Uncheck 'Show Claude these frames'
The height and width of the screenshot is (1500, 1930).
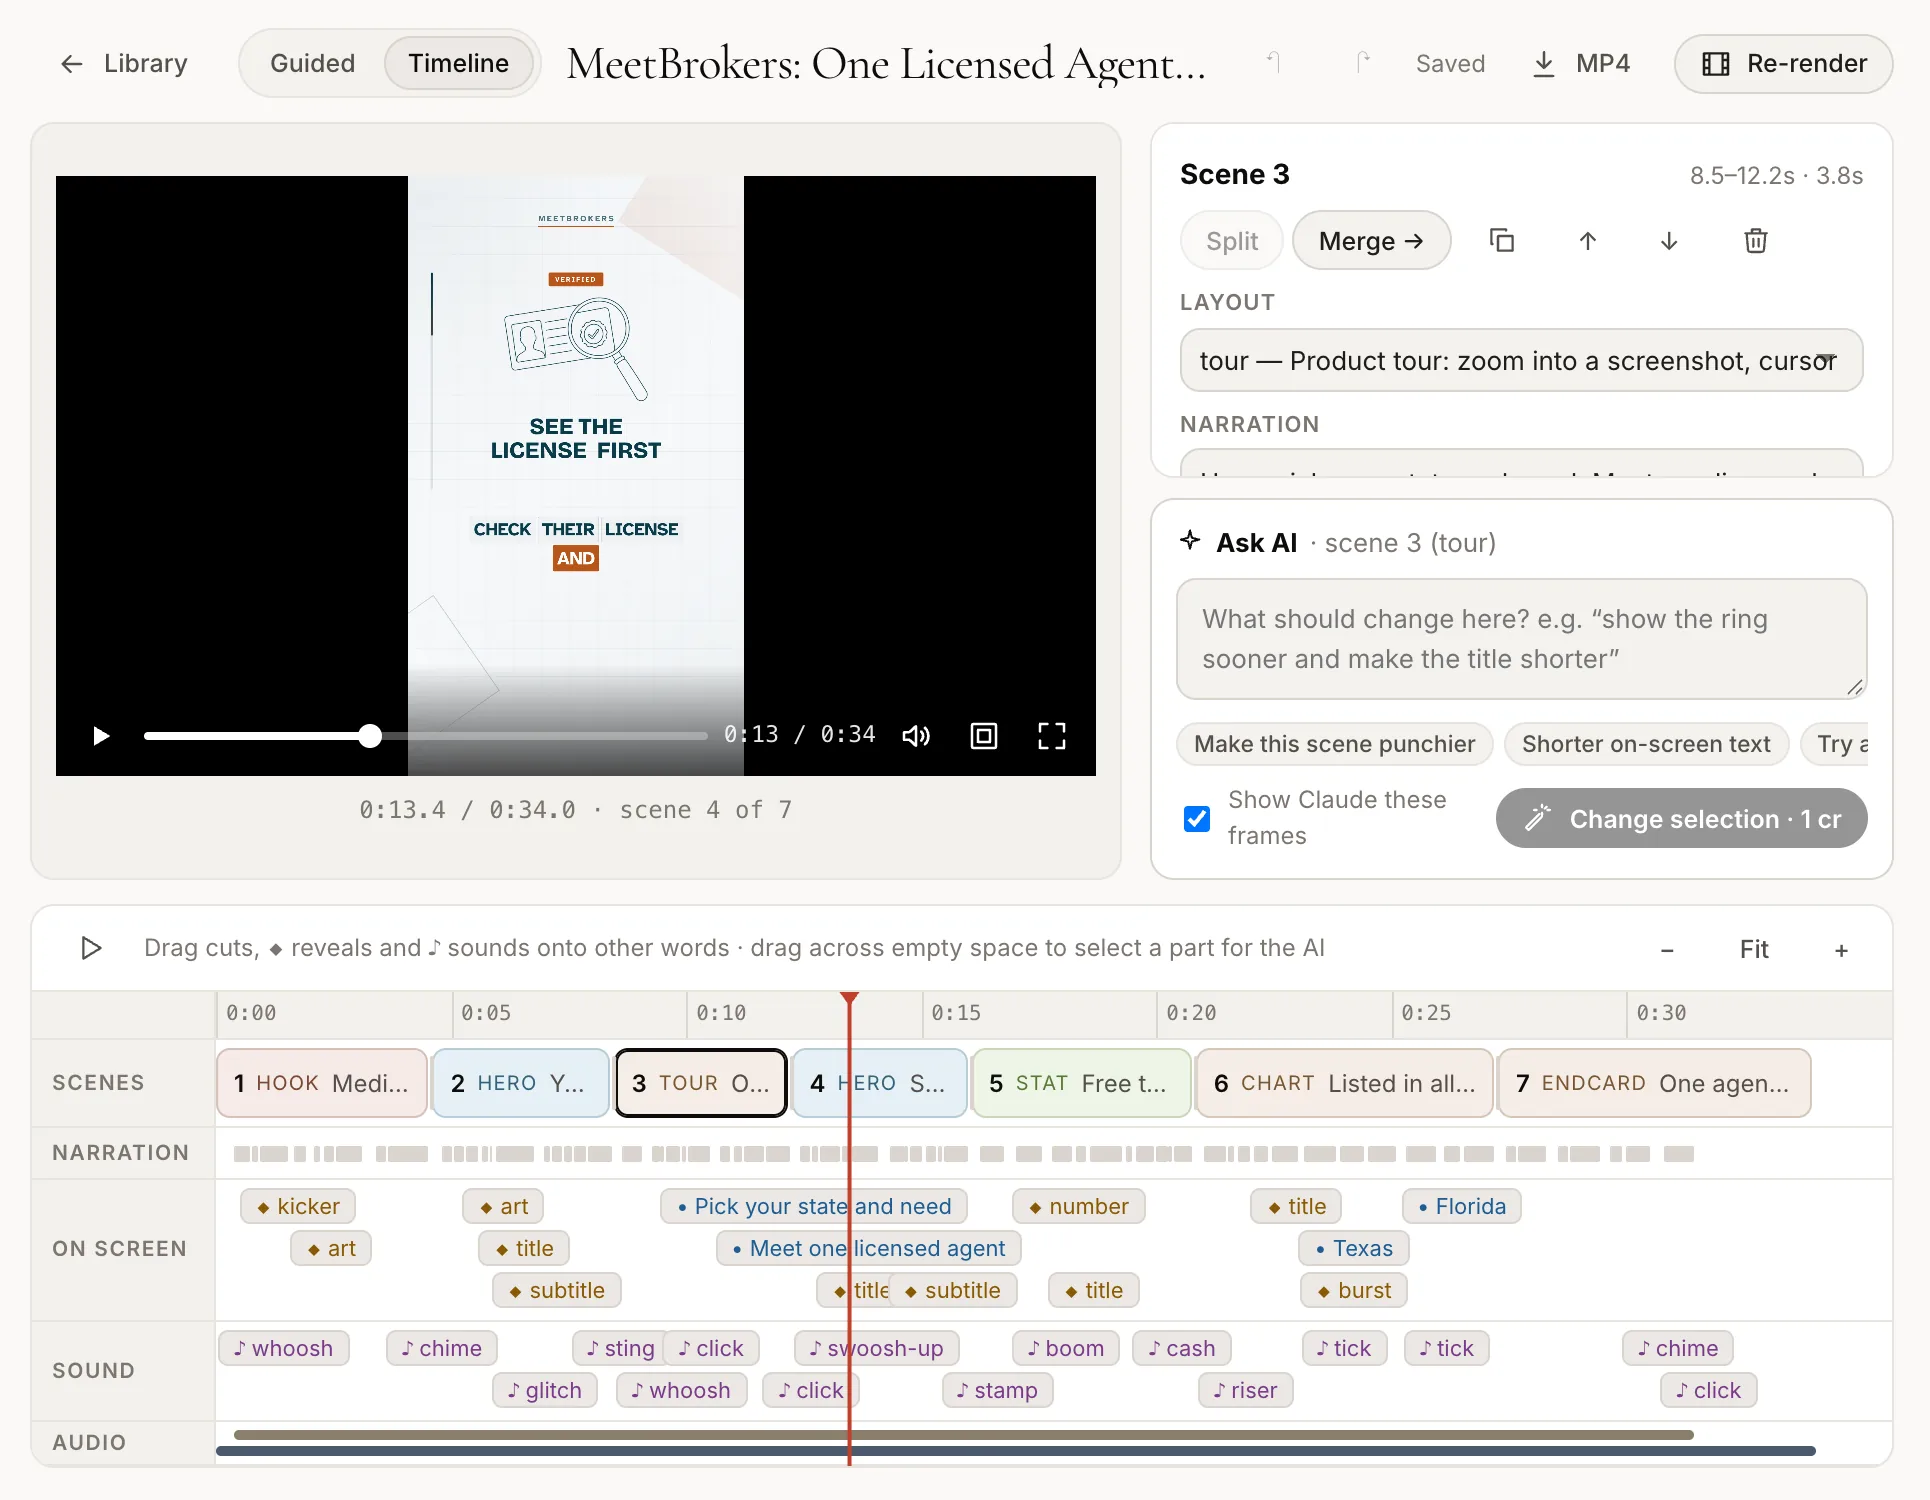tap(1197, 819)
